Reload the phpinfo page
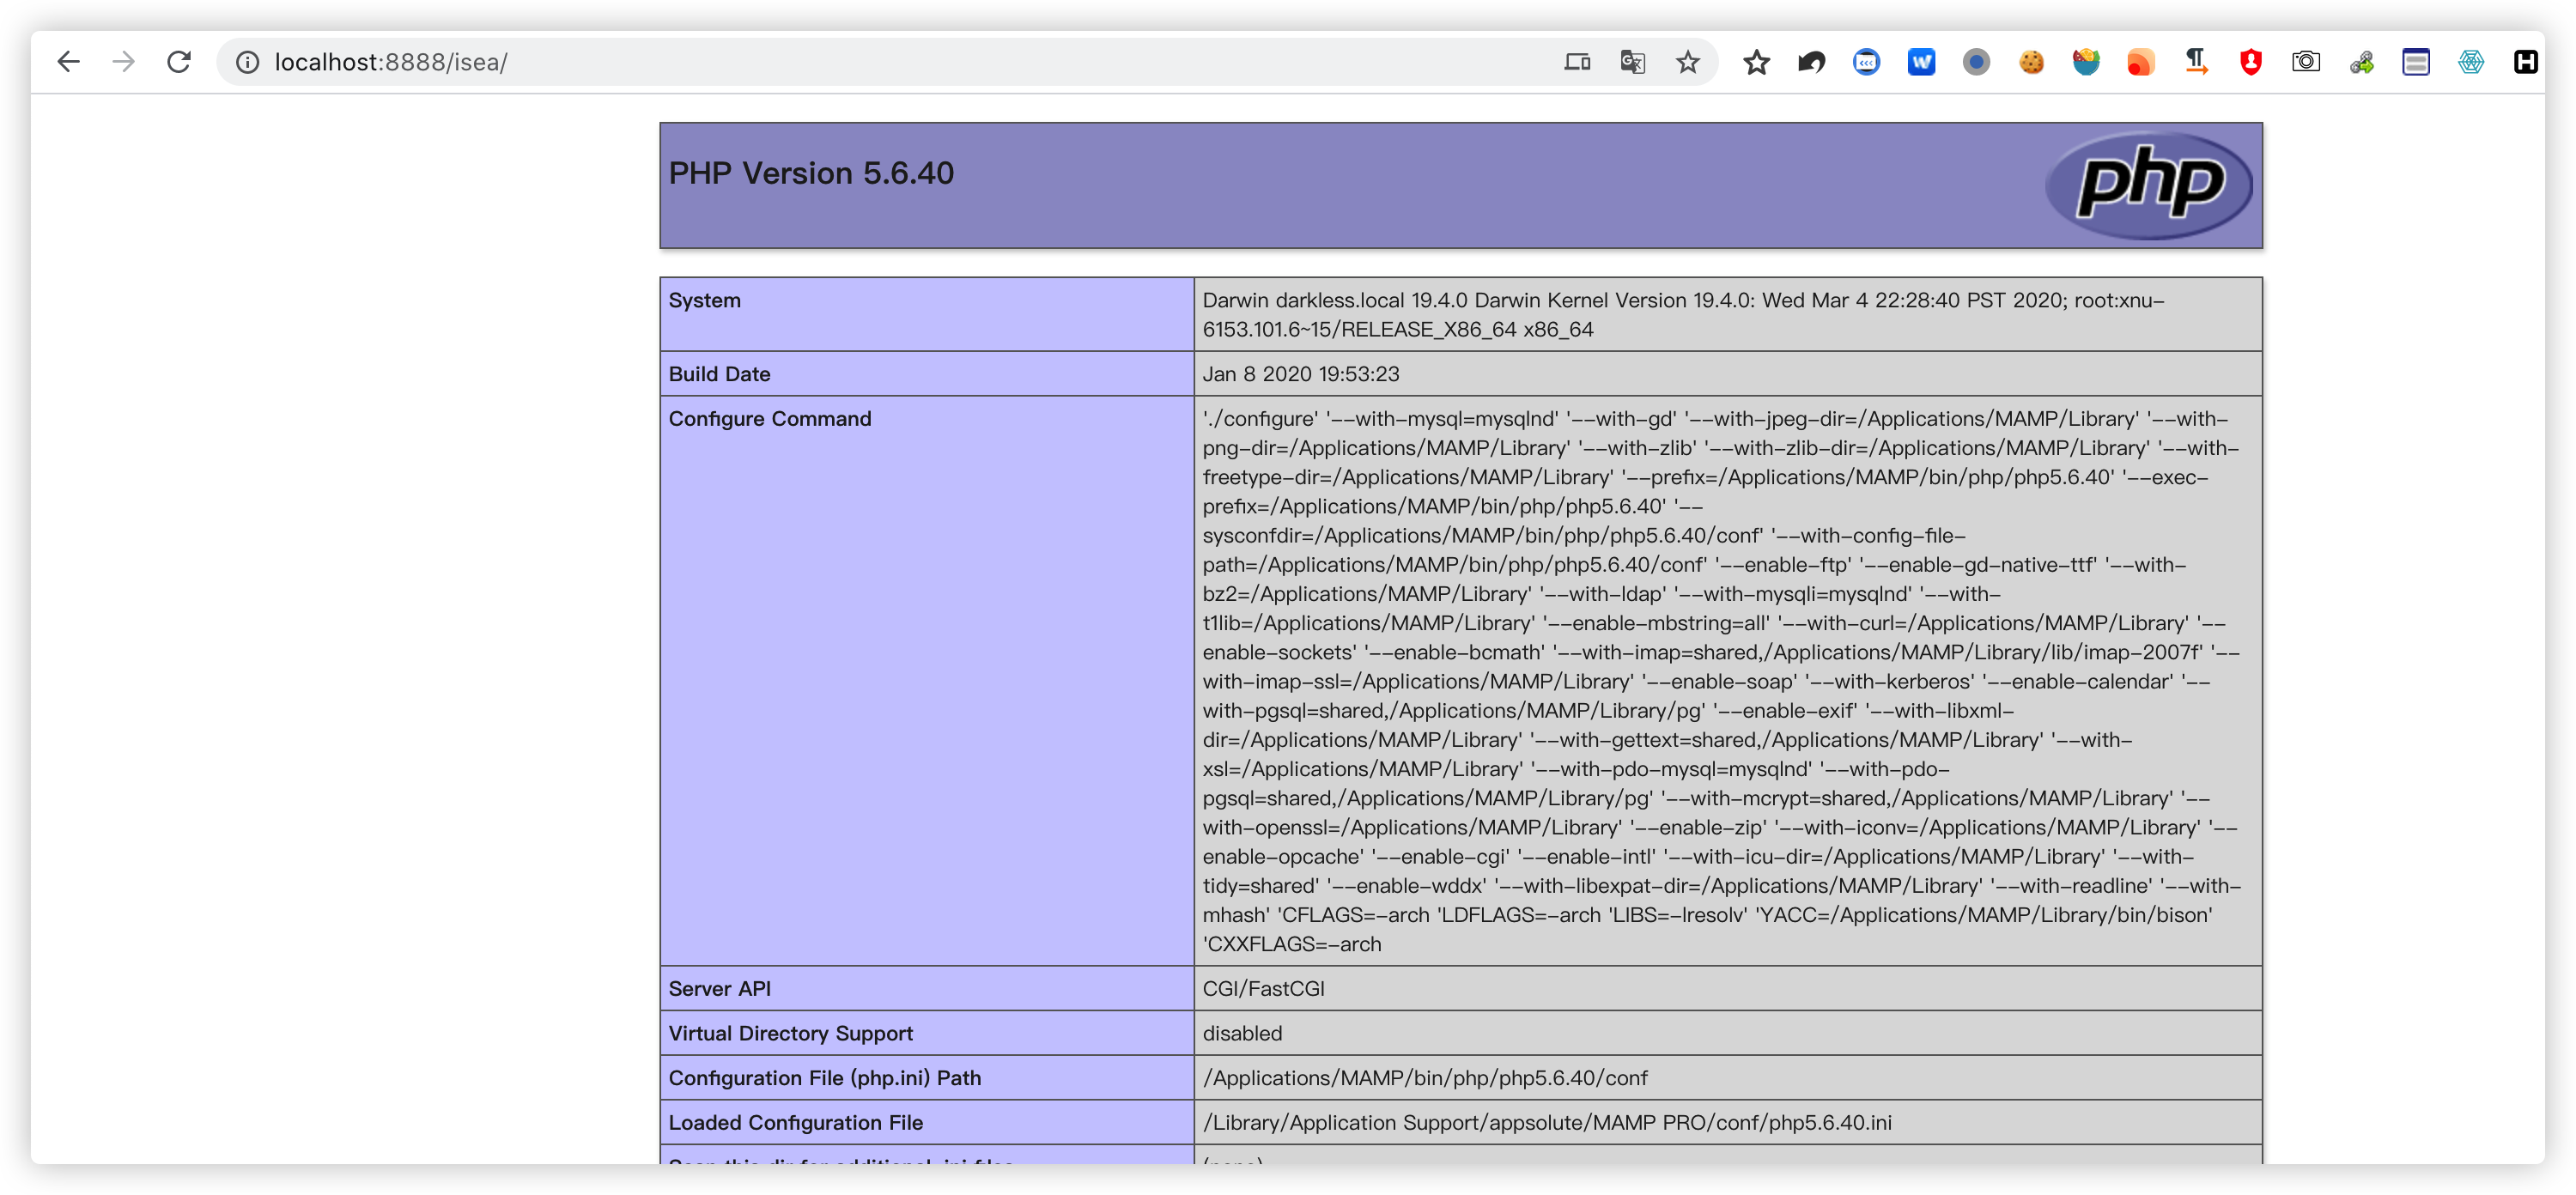Image resolution: width=2576 pixels, height=1195 pixels. [x=179, y=62]
